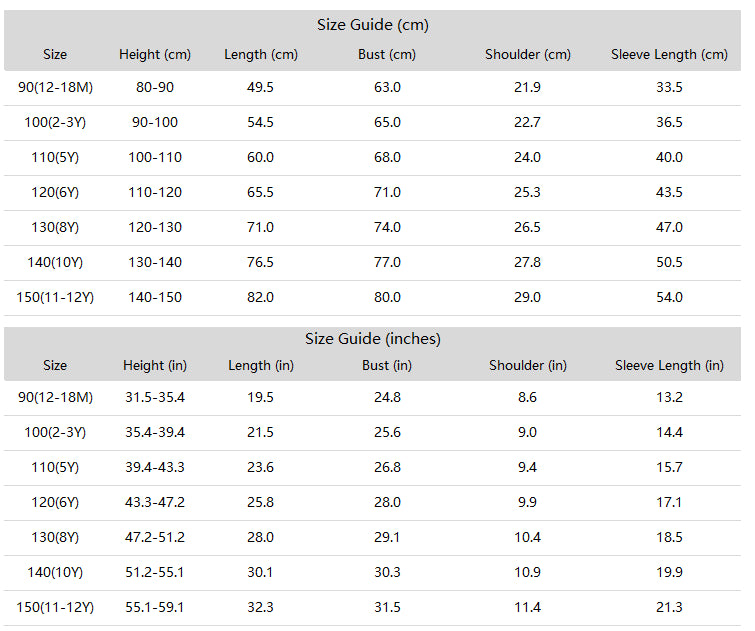Click the Shoulder (in) column header

(x=528, y=366)
